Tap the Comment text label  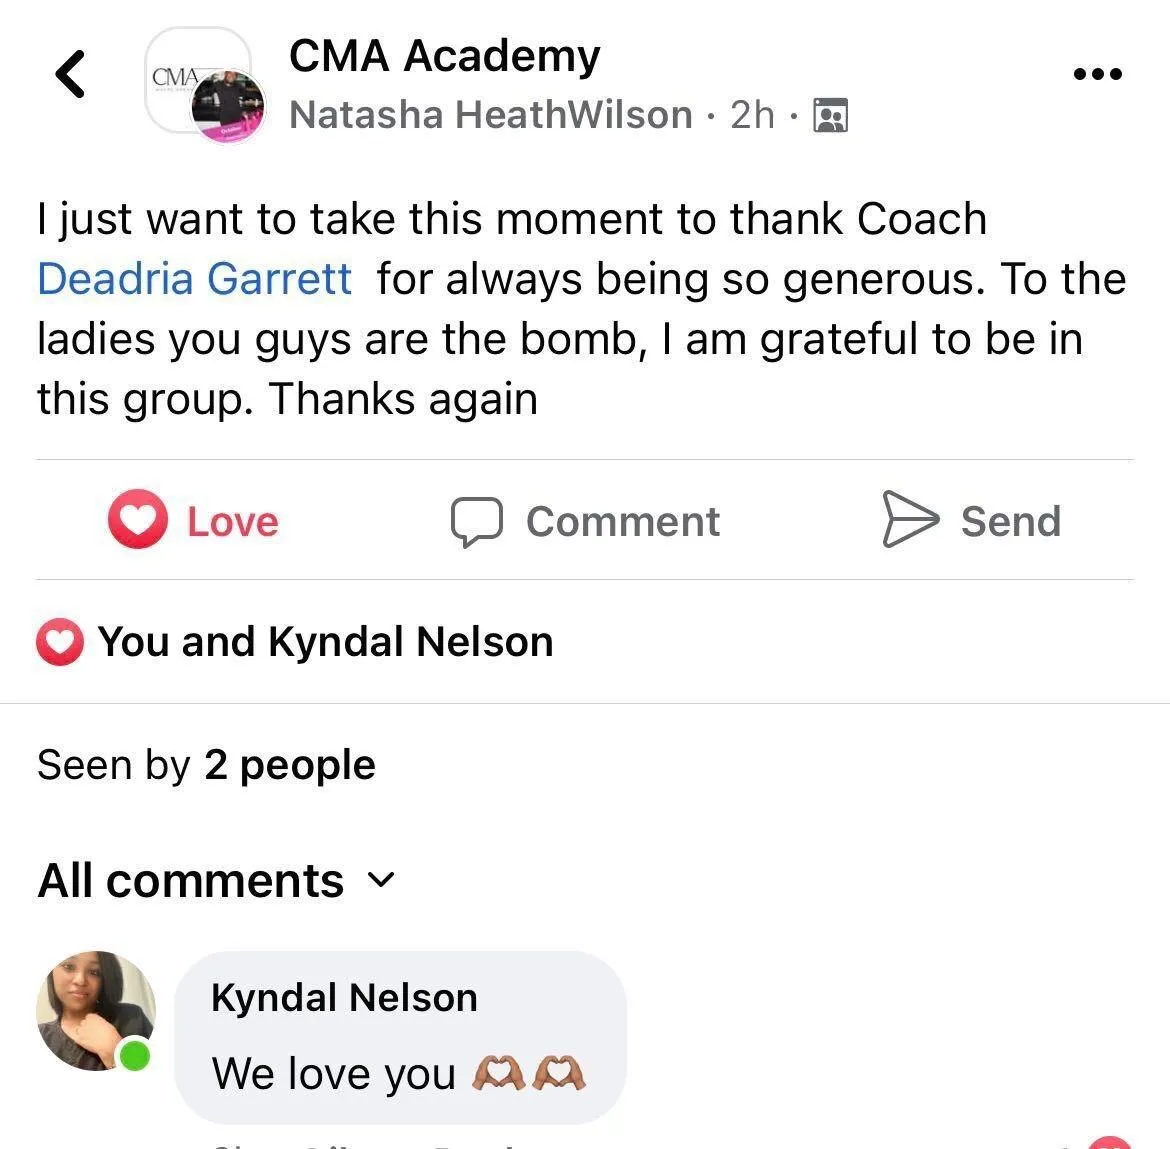(x=623, y=521)
